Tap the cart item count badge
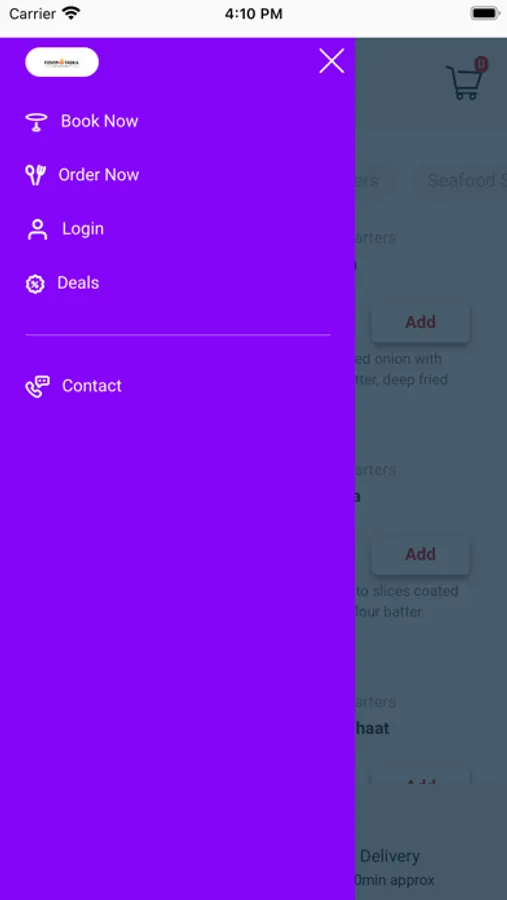Viewport: 507px width, 900px height. click(481, 64)
